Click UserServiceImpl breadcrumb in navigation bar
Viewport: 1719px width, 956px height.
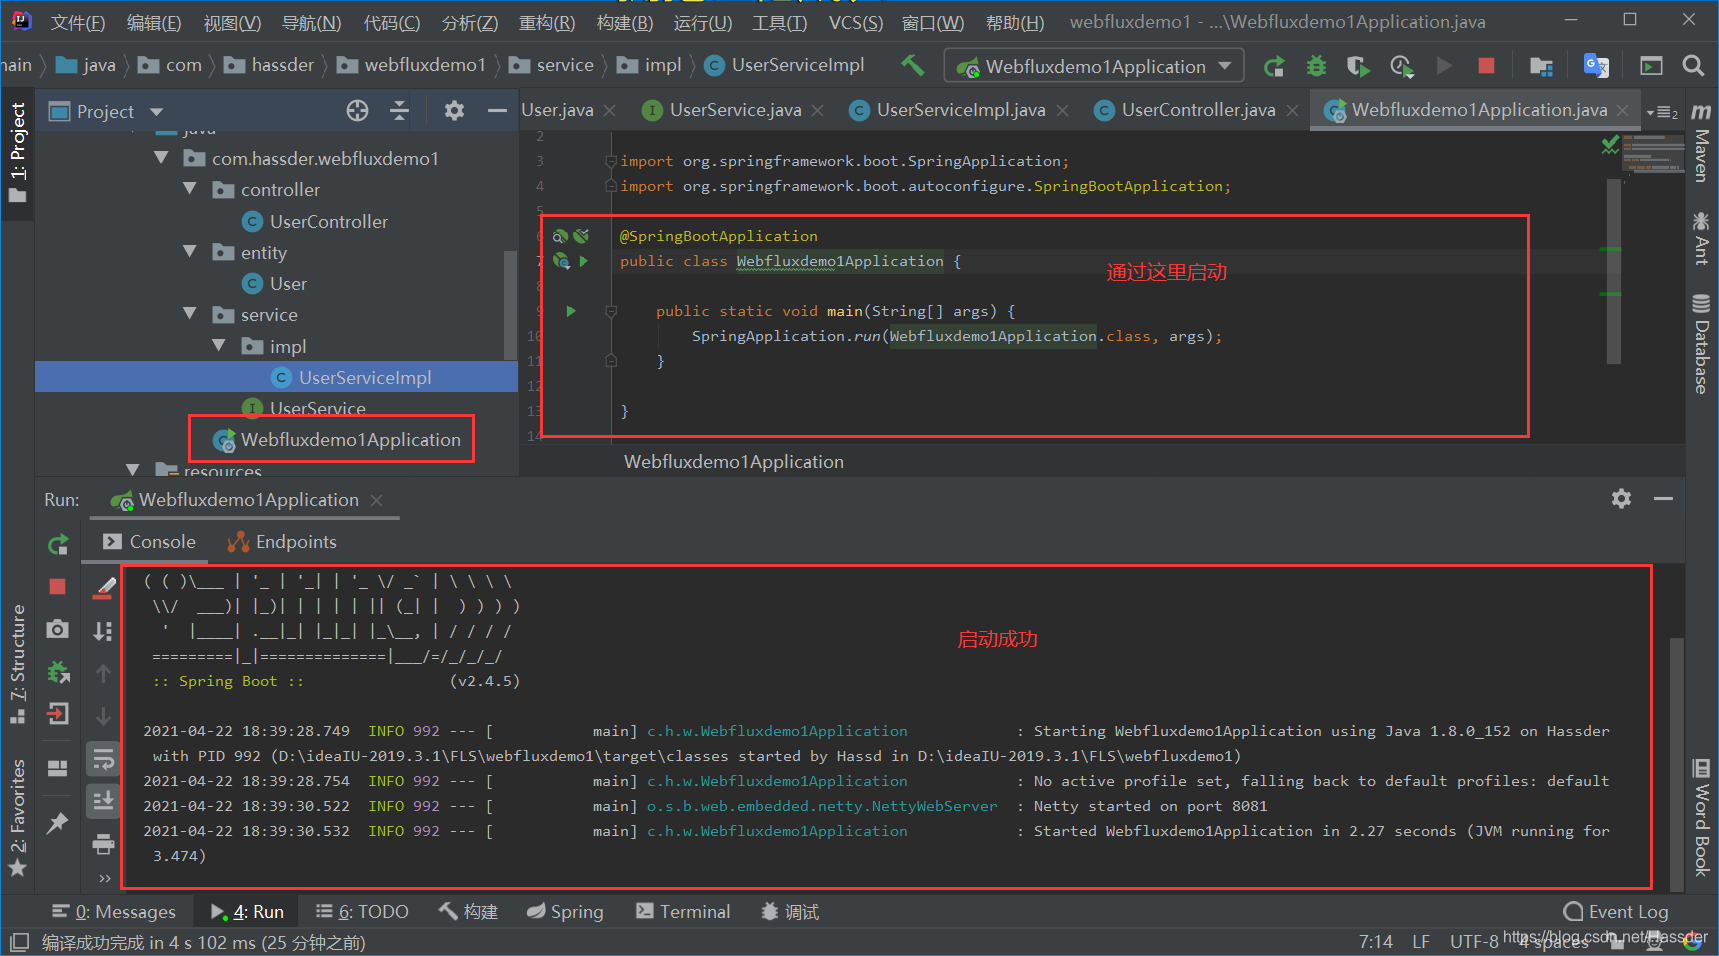coord(784,65)
